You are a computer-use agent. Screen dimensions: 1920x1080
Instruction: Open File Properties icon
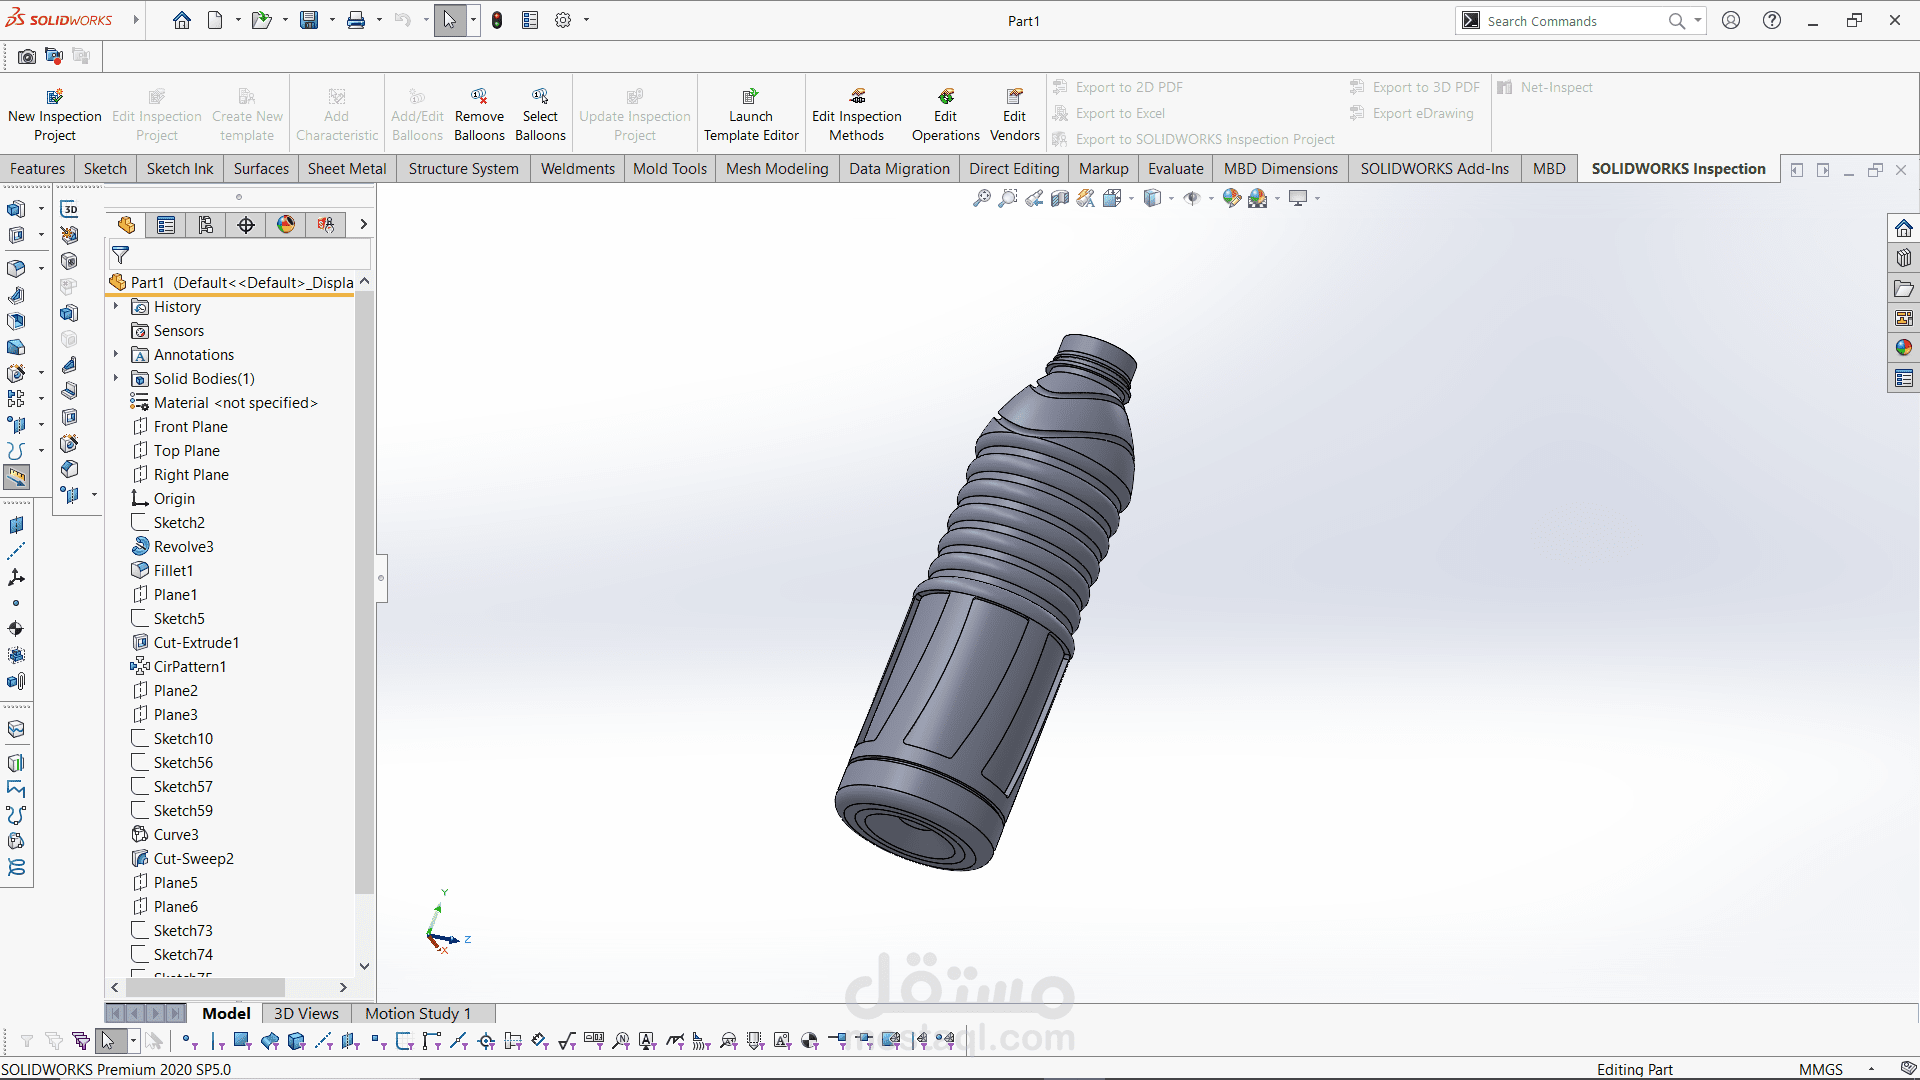(x=530, y=20)
